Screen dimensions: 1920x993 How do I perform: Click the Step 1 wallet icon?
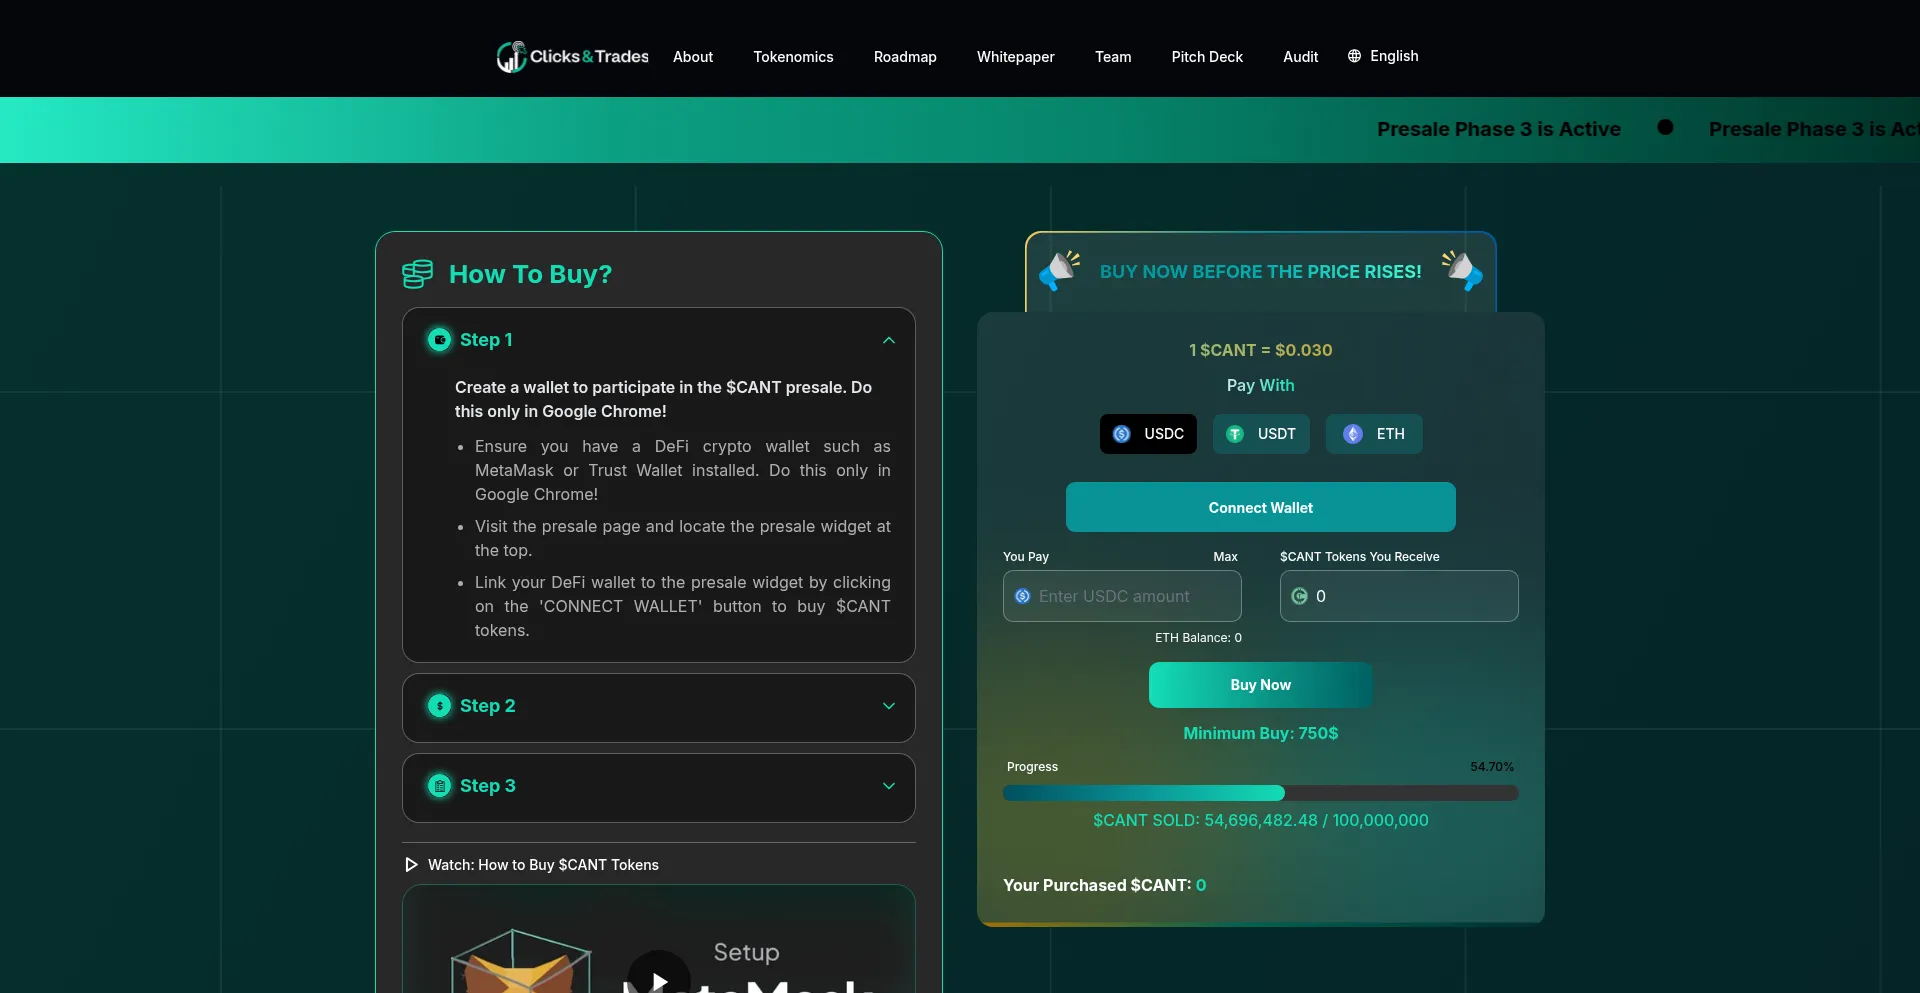(x=439, y=340)
